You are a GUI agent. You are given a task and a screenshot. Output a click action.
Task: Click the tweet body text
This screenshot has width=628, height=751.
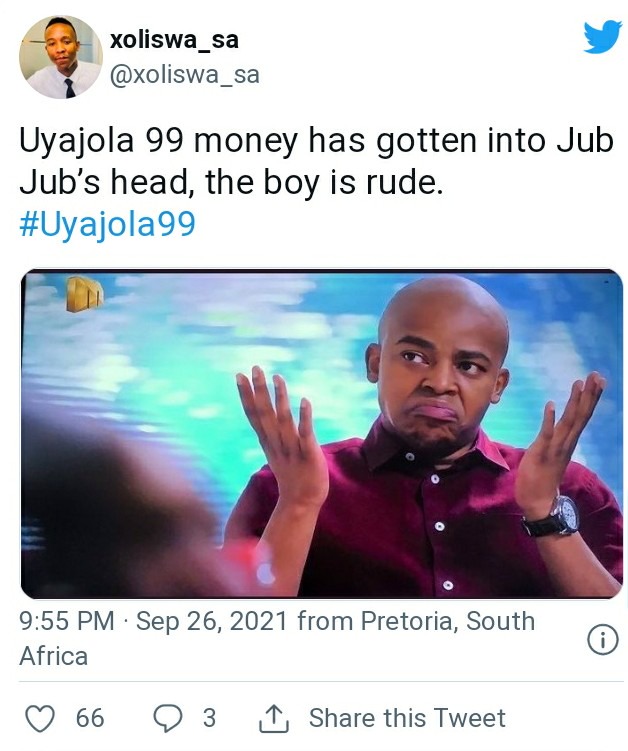pyautogui.click(x=316, y=161)
